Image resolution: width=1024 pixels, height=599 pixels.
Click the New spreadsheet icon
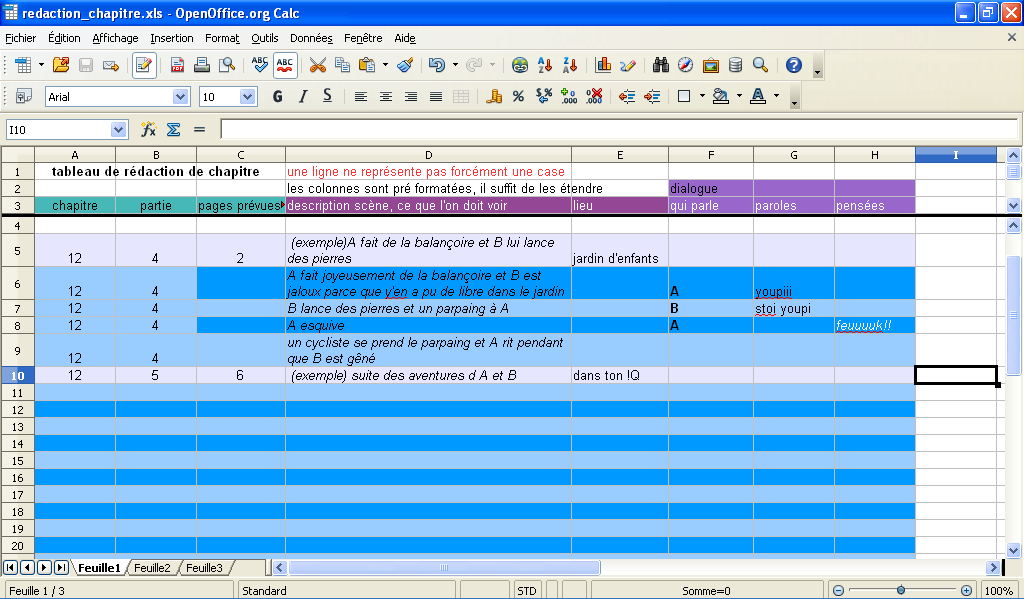(23, 65)
